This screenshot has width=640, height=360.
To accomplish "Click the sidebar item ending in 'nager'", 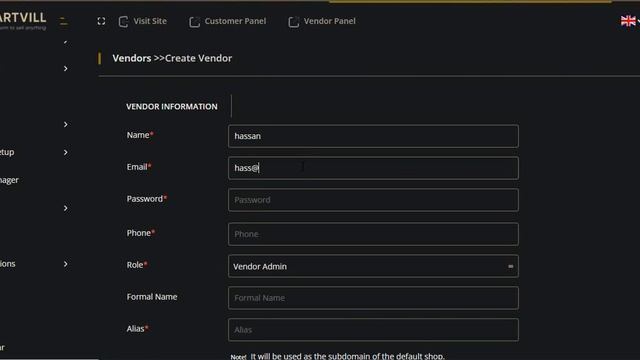I will click(9, 180).
